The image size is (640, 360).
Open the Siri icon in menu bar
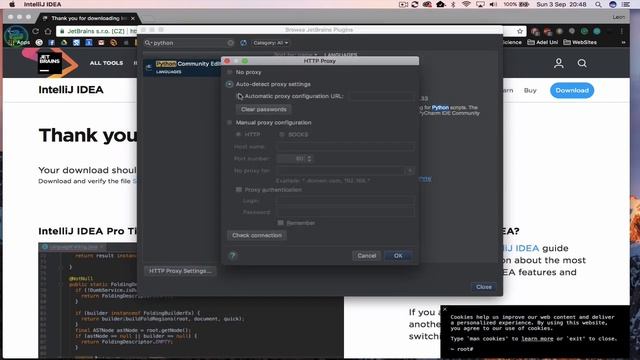click(612, 4)
